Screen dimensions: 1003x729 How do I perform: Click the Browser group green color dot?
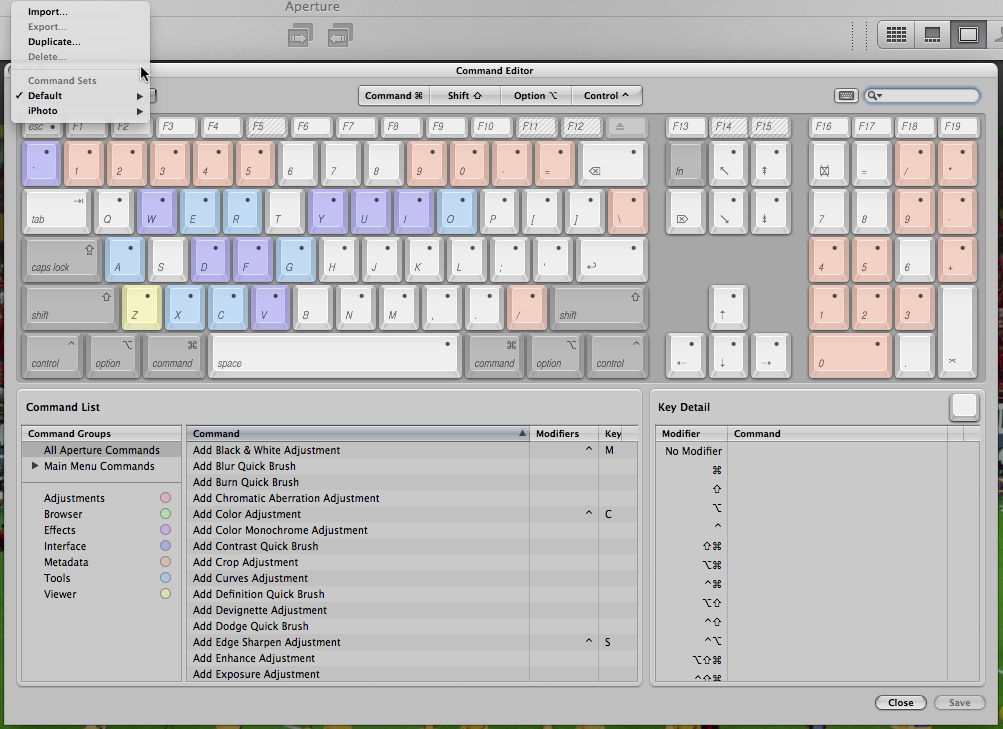point(165,513)
